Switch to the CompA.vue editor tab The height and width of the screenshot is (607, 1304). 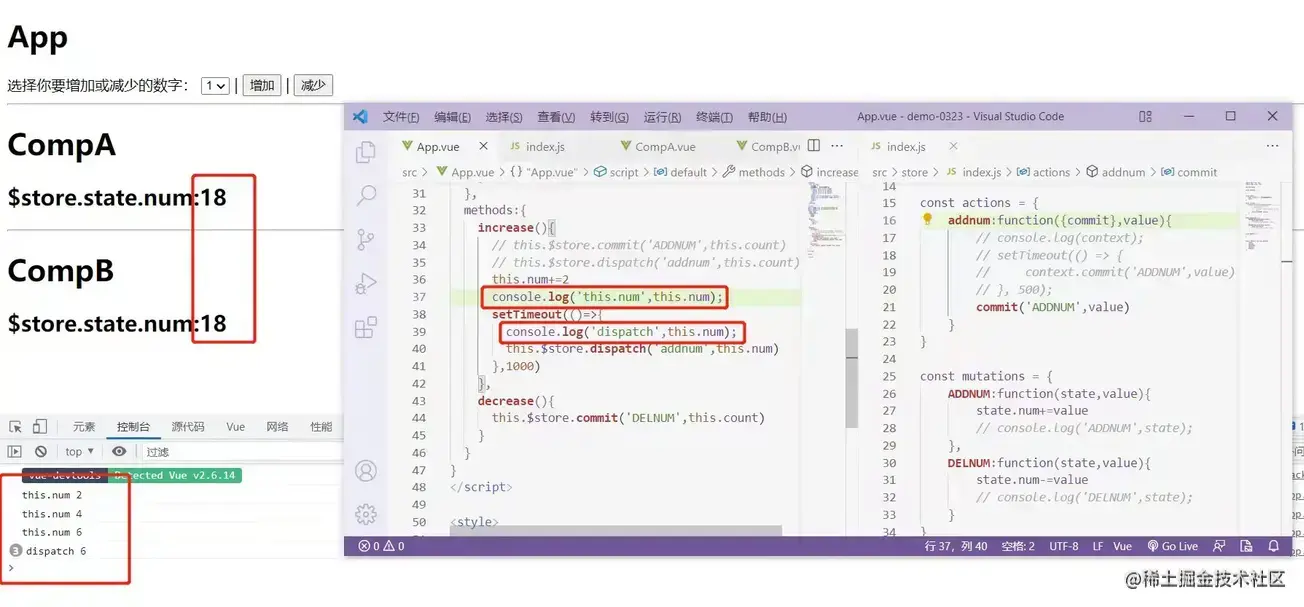(x=665, y=146)
